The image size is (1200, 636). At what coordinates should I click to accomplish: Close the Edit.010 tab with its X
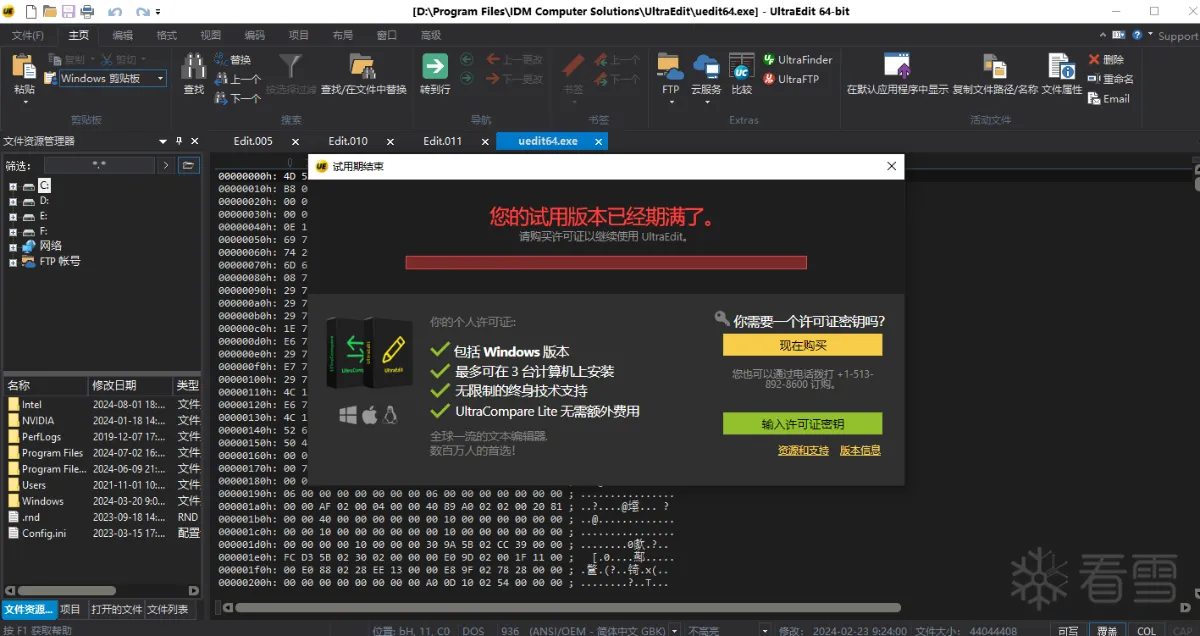(x=390, y=142)
